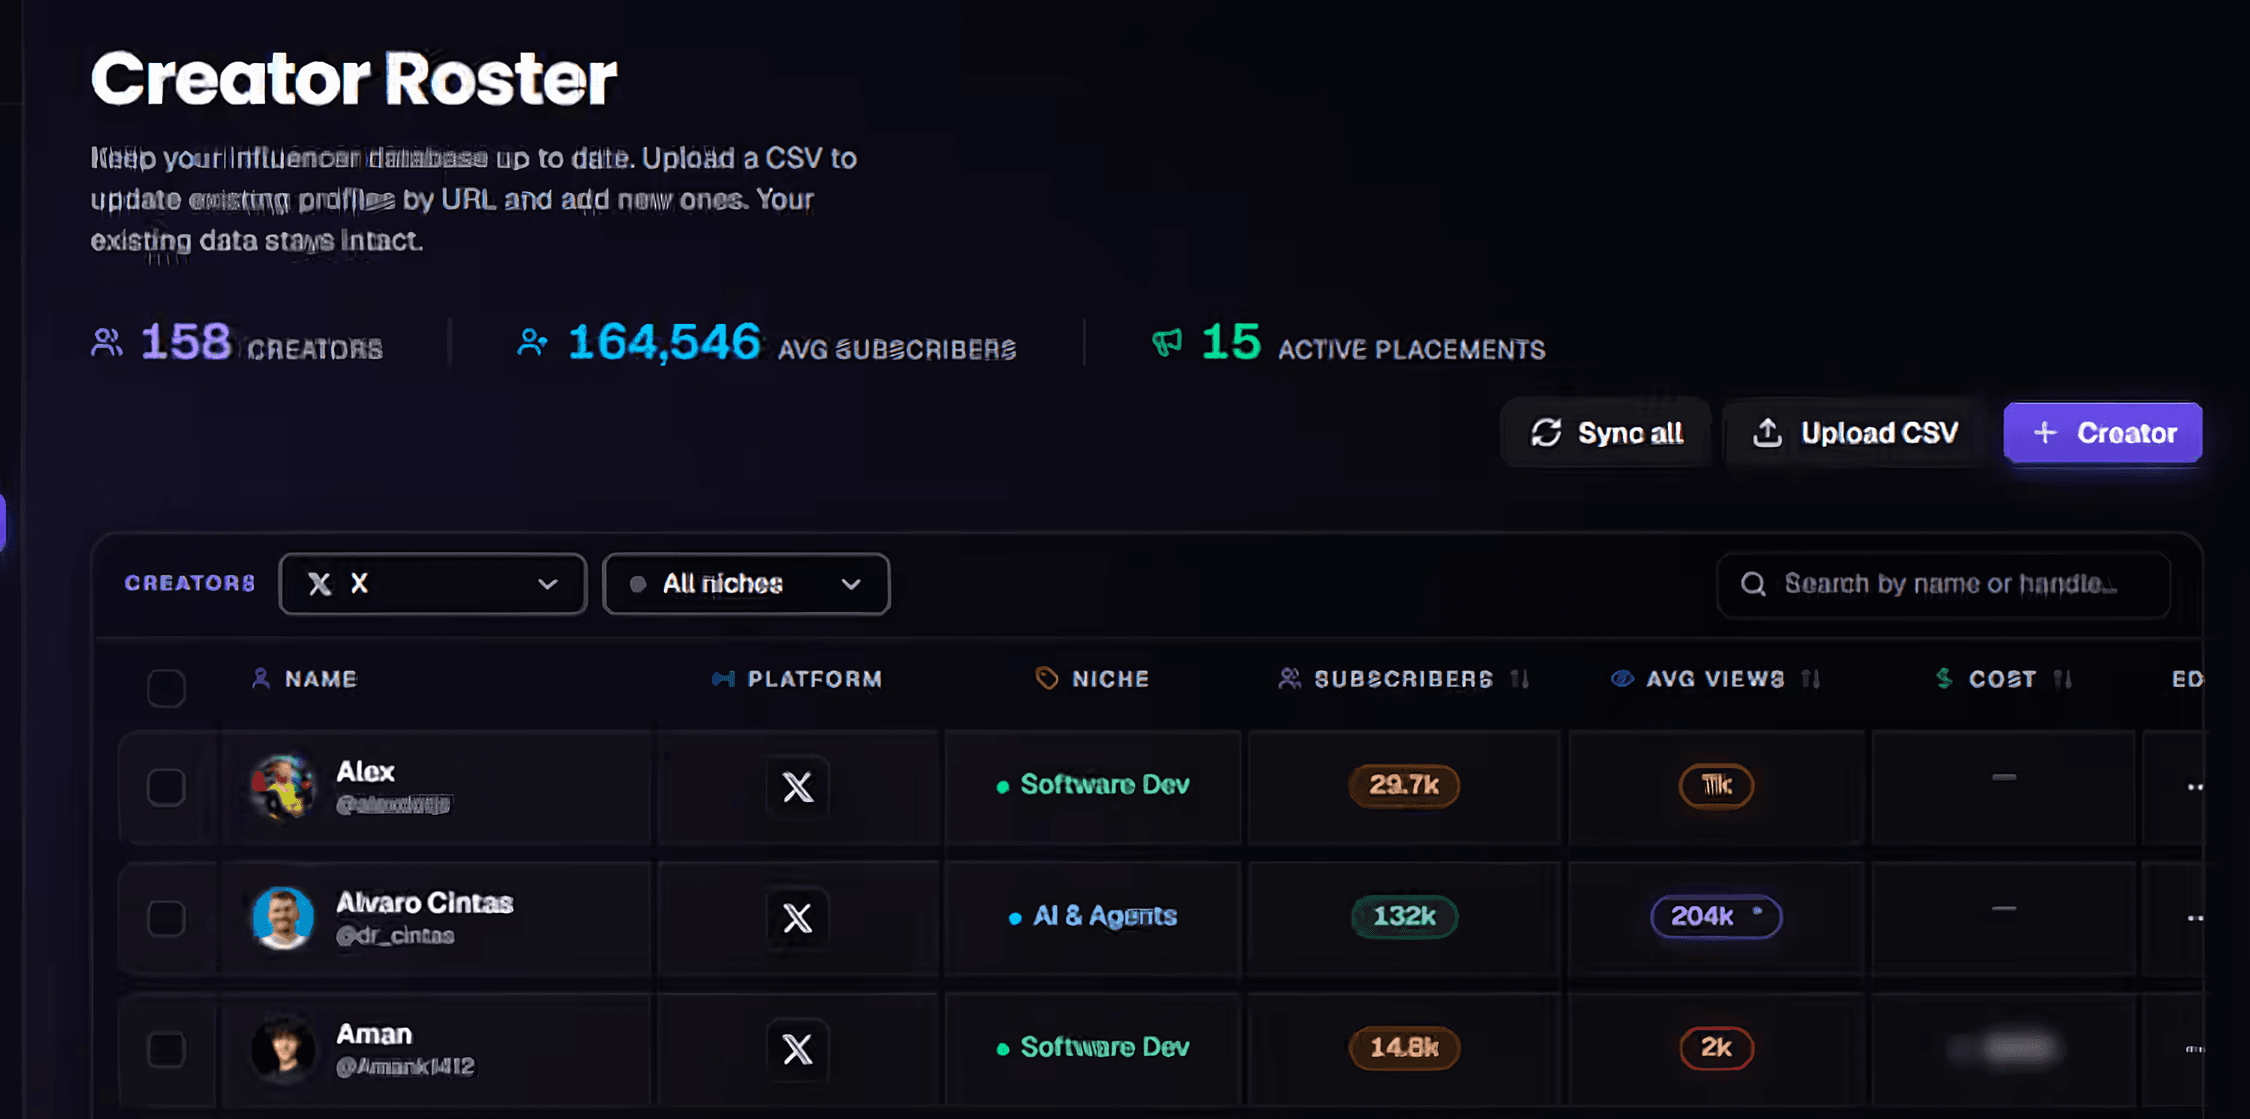
Task: Click the 204k avg views badge
Action: point(1716,916)
